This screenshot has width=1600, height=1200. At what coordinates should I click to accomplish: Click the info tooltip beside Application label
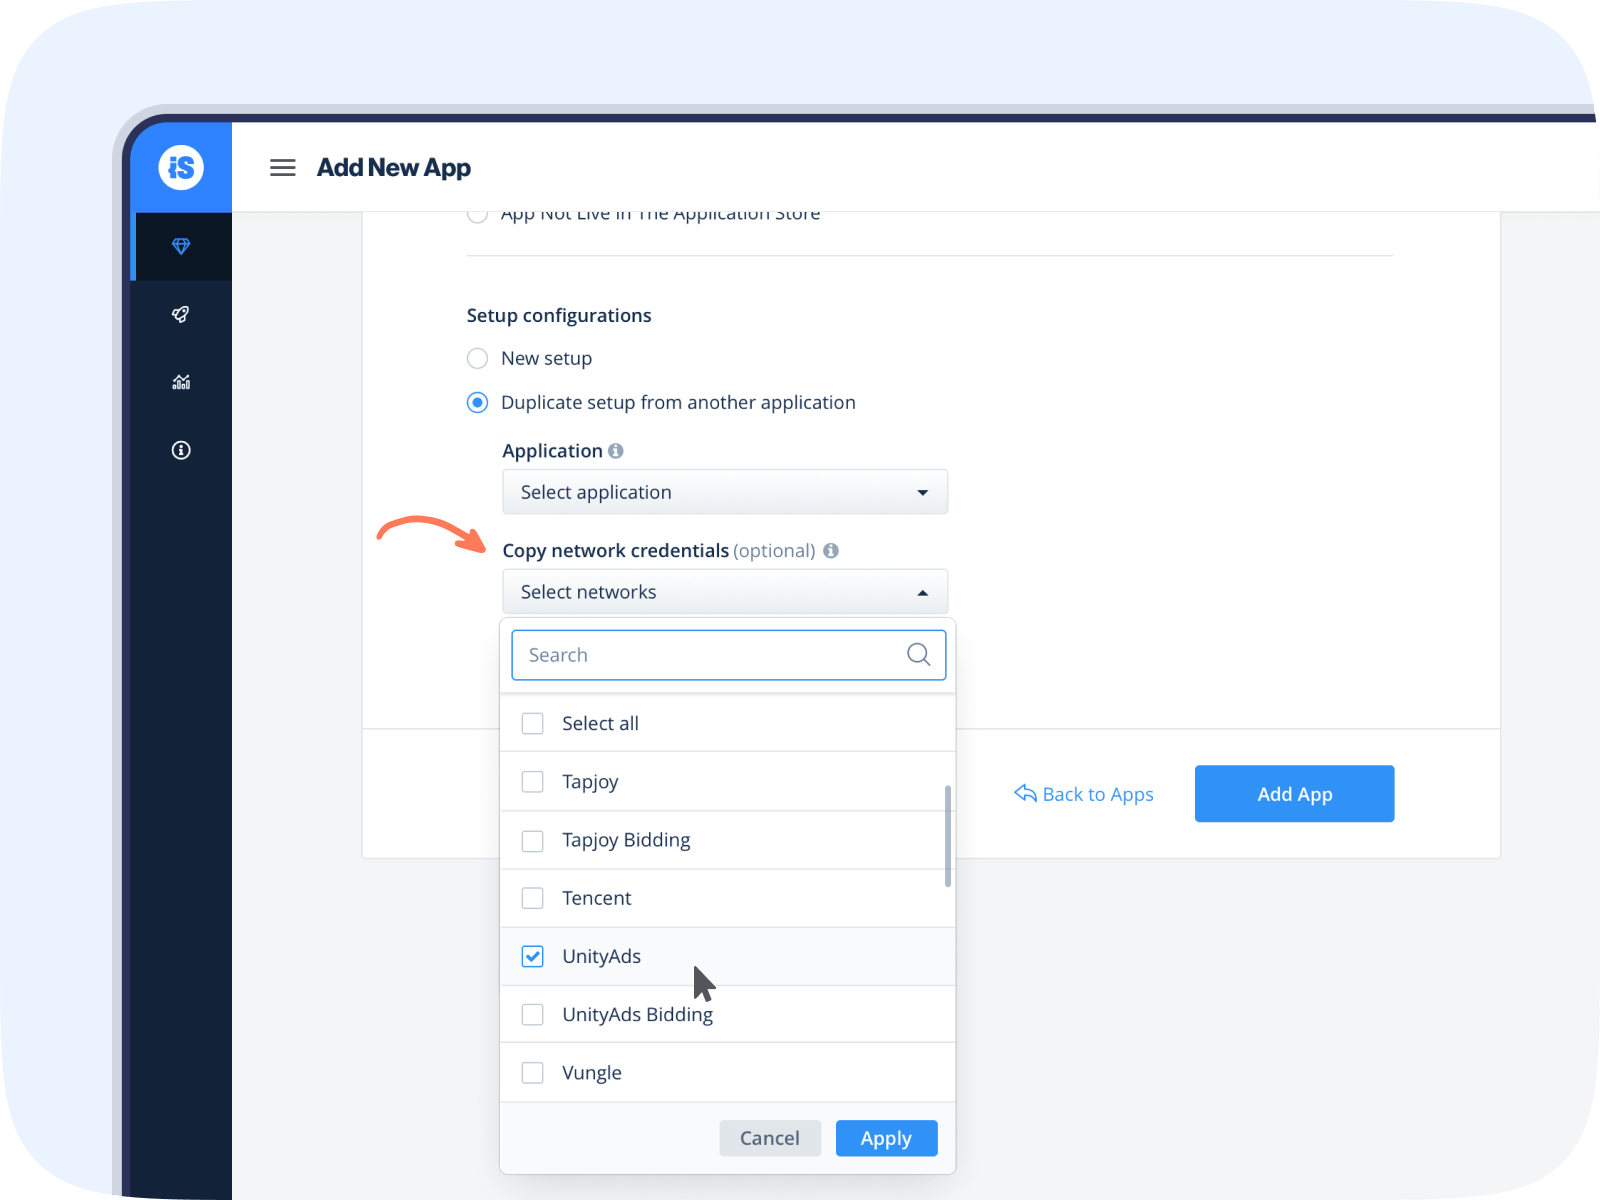pyautogui.click(x=616, y=450)
